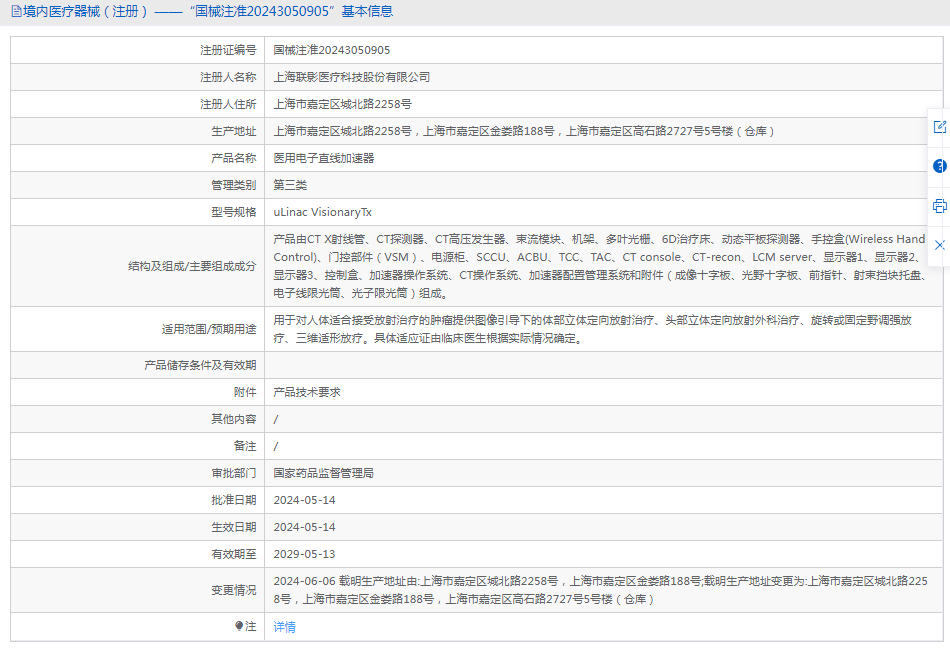
Task: Click the slash value in the 其他内容 row
Action: (x=276, y=419)
